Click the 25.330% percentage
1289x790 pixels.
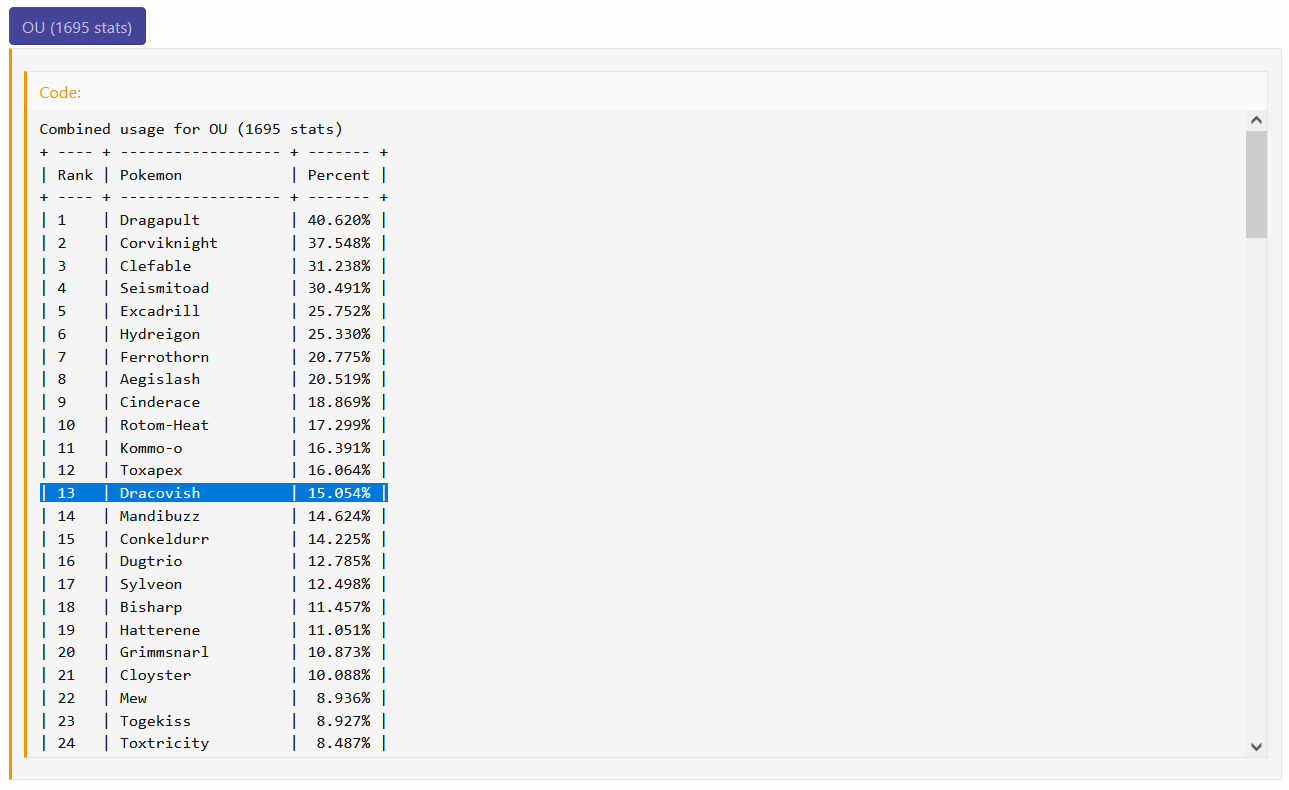[339, 334]
